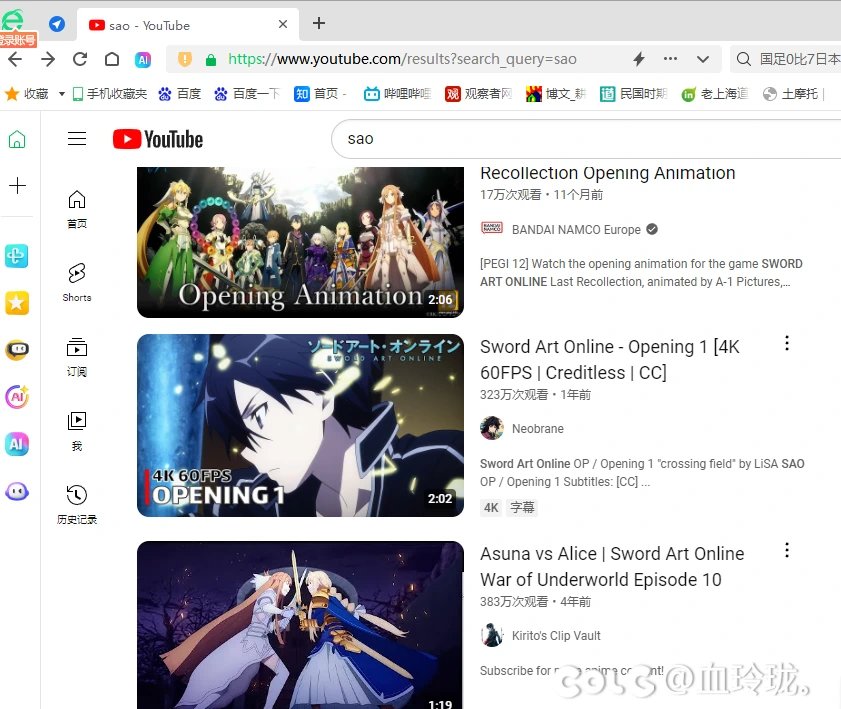
Task: Open the 观察者网 bookmark
Action: click(478, 94)
